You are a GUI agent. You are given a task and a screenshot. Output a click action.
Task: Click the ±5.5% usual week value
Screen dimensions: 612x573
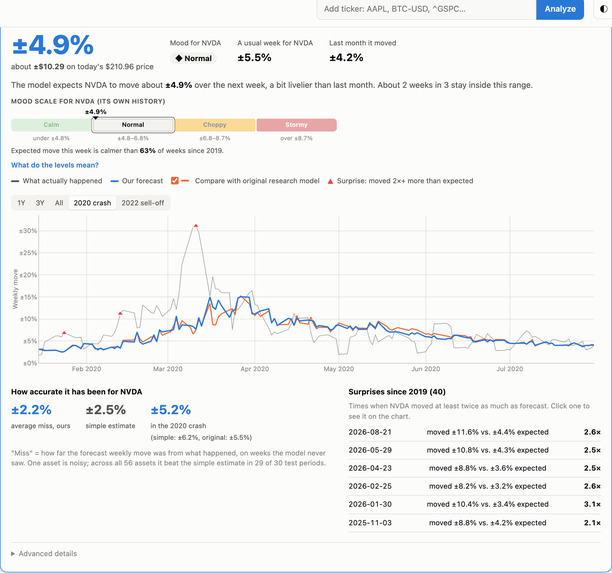254,57
